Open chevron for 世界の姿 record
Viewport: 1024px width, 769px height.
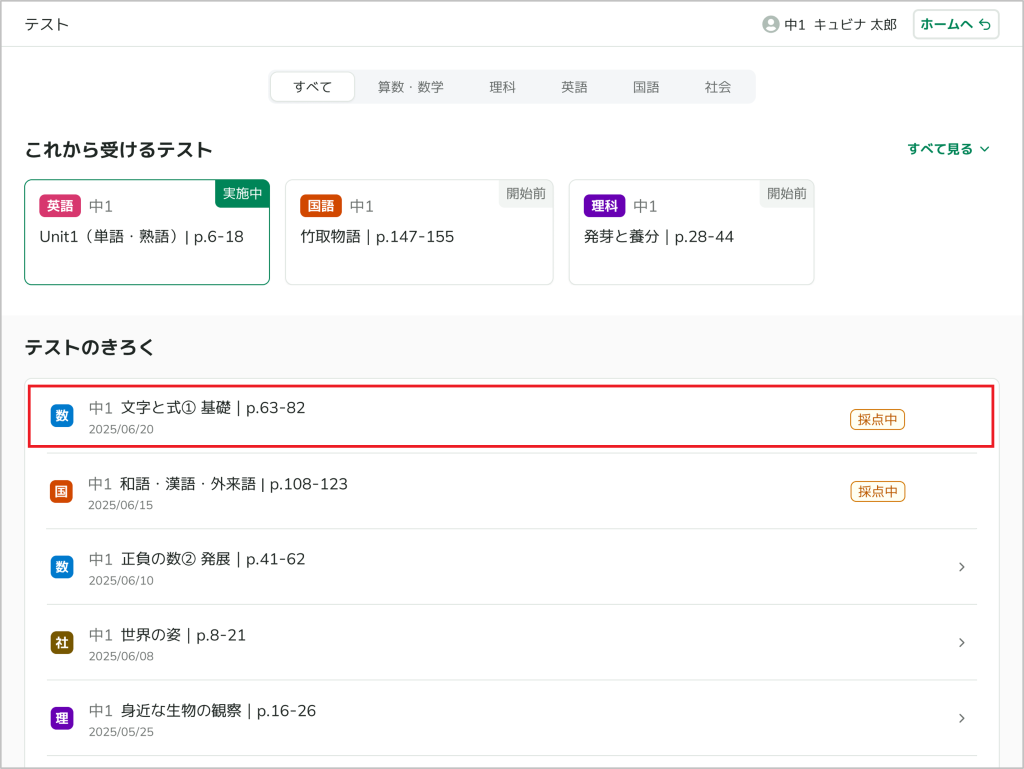click(961, 642)
